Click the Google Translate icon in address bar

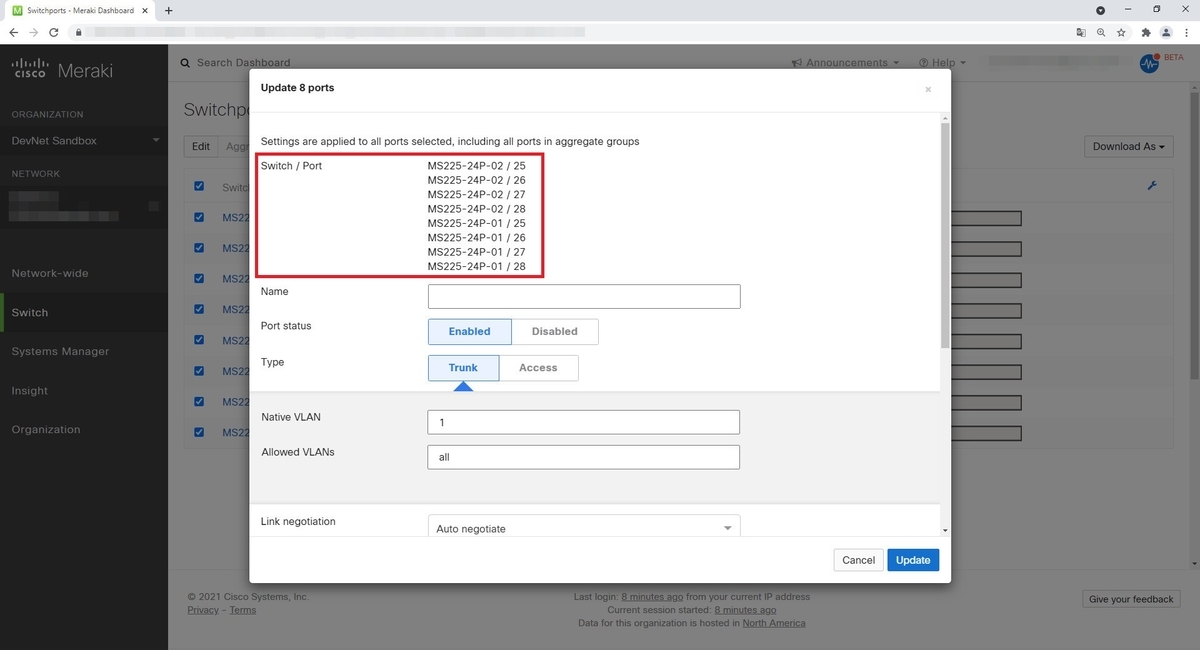tap(1081, 32)
